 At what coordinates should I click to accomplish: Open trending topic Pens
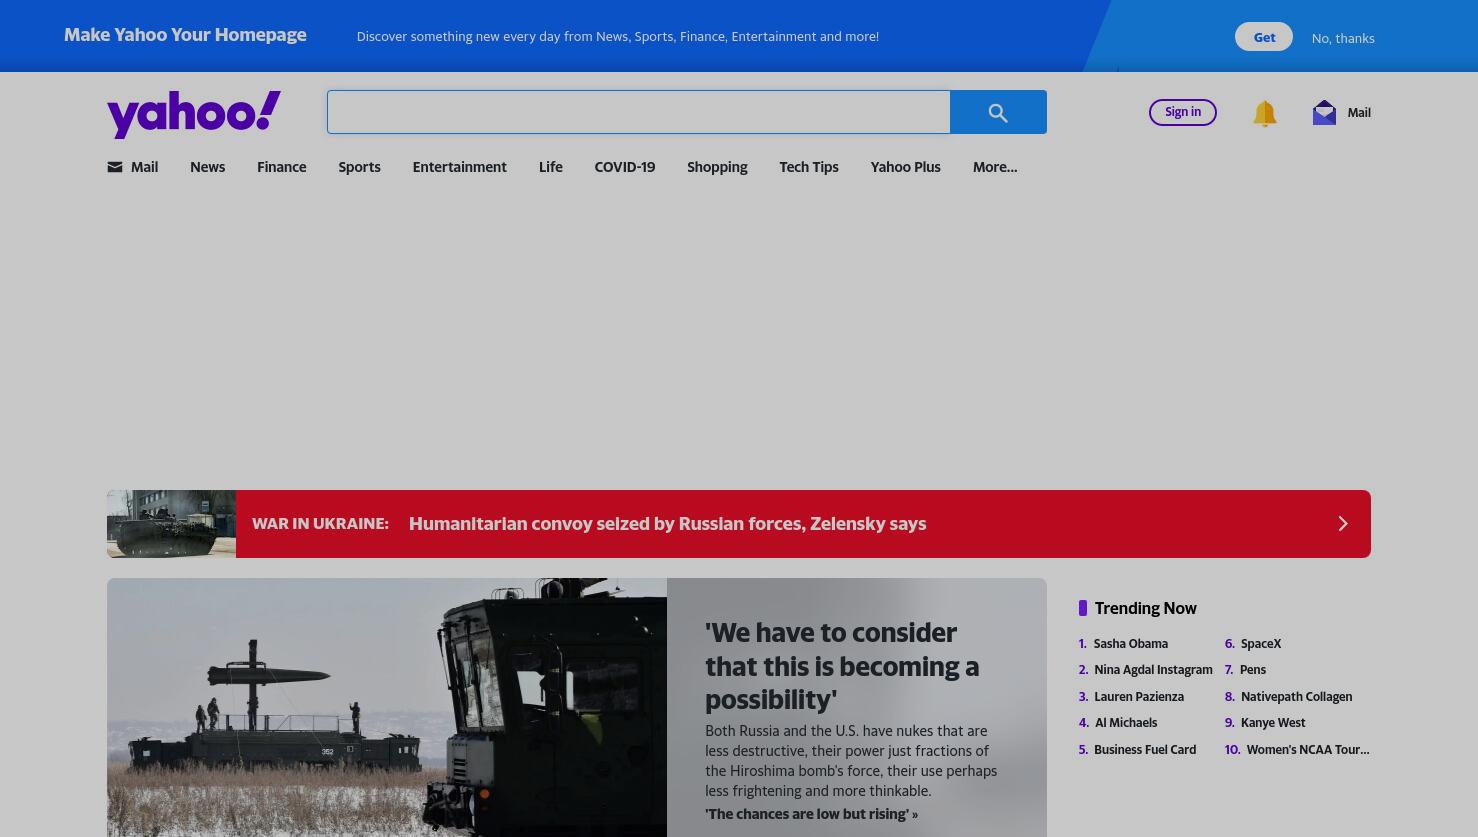tap(1252, 670)
